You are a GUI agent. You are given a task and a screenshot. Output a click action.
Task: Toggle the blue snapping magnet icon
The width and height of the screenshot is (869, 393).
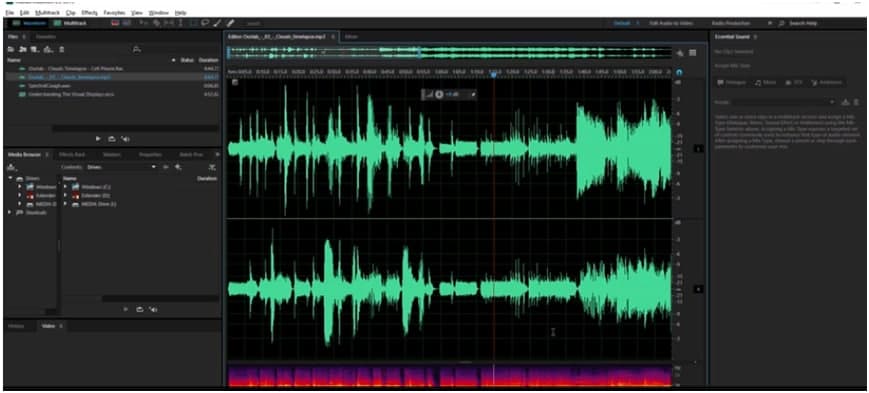[679, 72]
